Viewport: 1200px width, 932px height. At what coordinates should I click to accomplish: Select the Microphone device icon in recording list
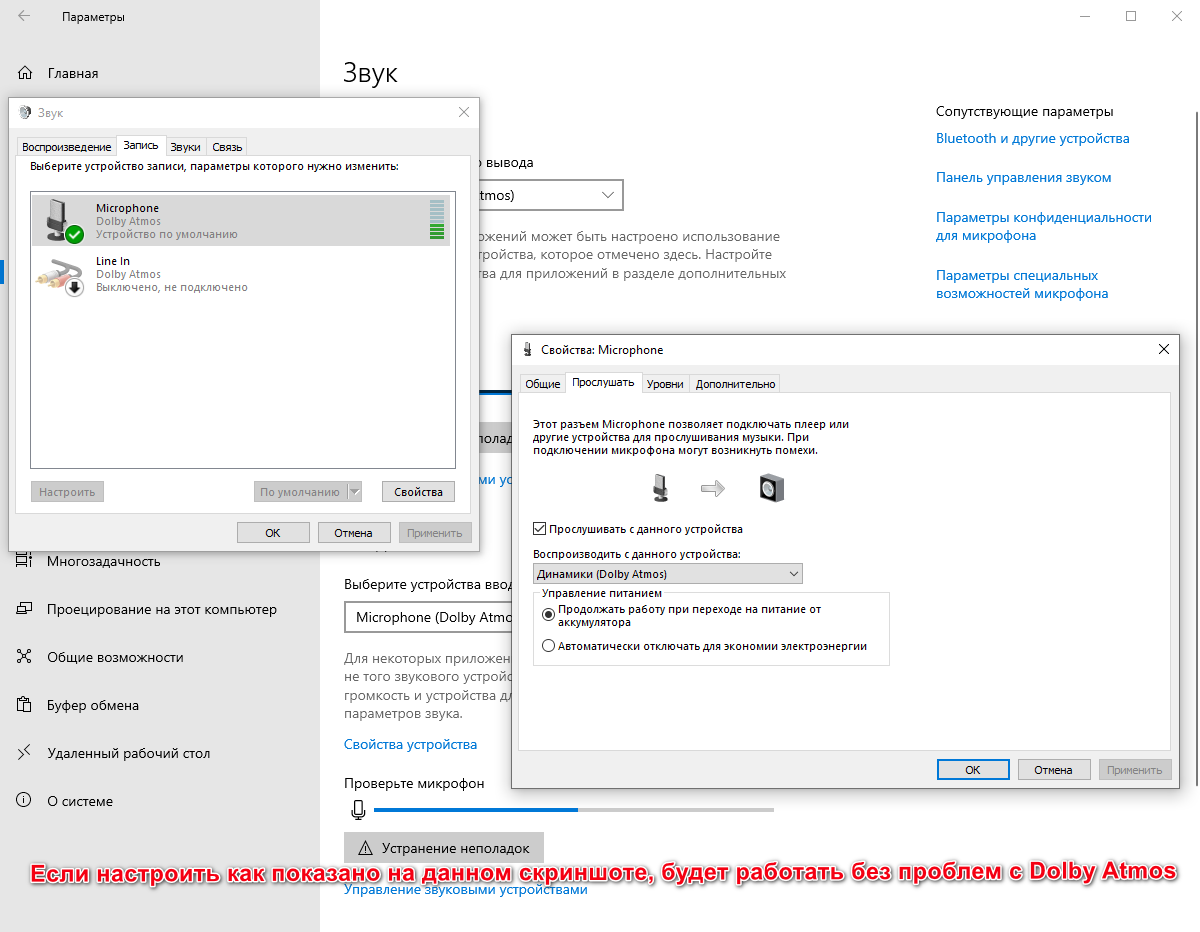click(x=64, y=220)
